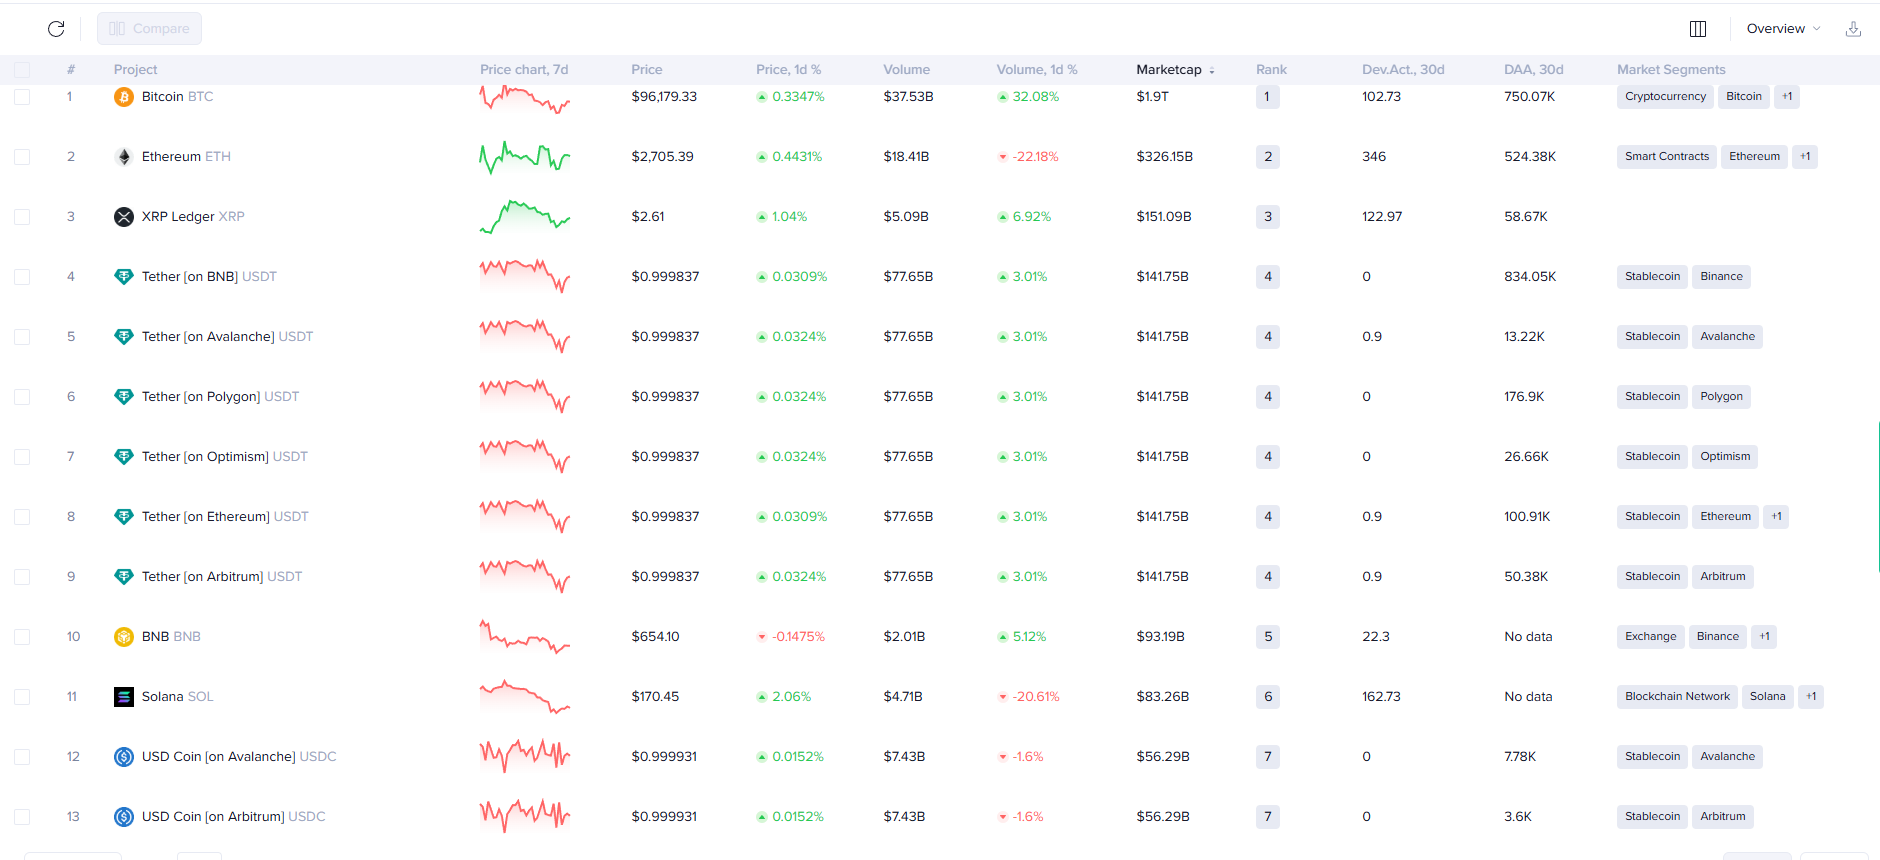Click Solana volume change -20.61%
Screen dimensions: 1880x860
[1029, 697]
